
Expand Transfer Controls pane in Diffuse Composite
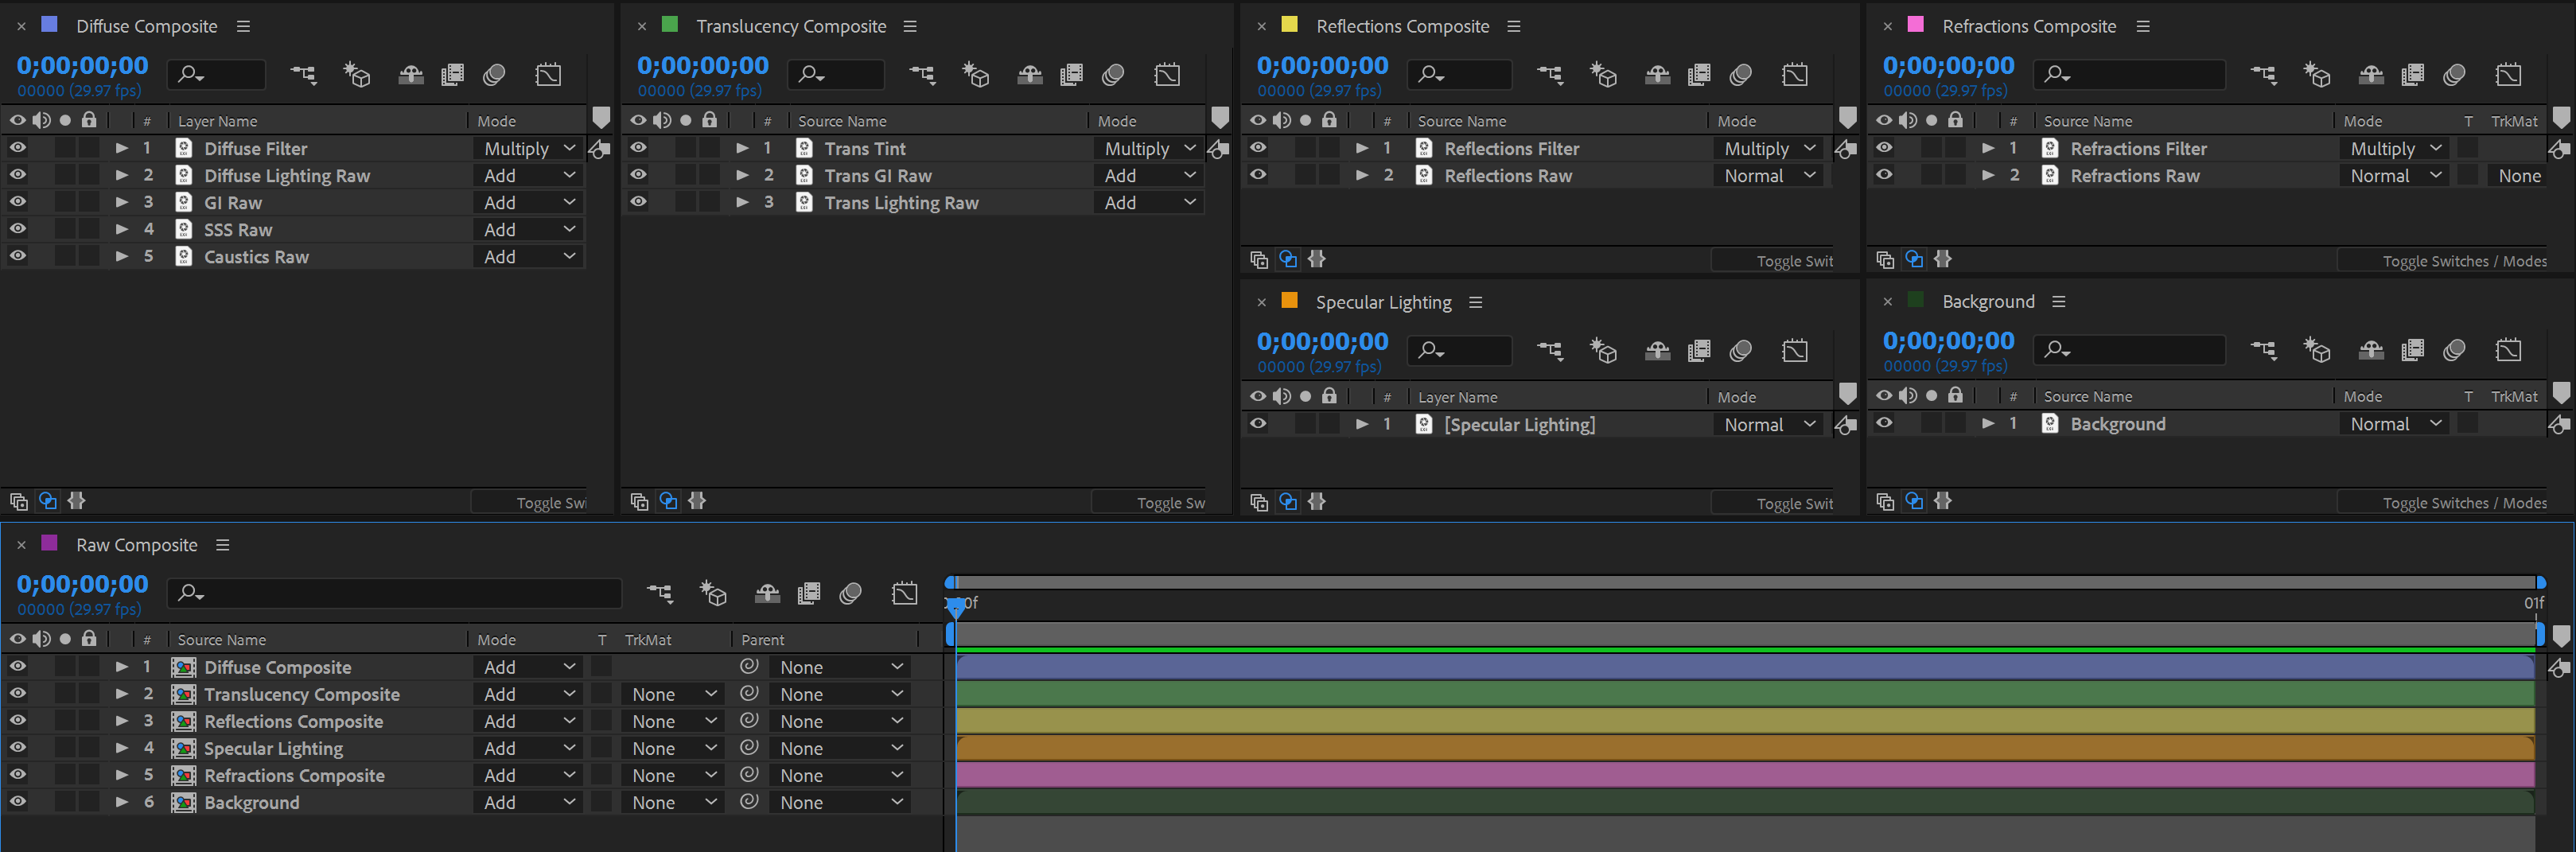tap(47, 501)
